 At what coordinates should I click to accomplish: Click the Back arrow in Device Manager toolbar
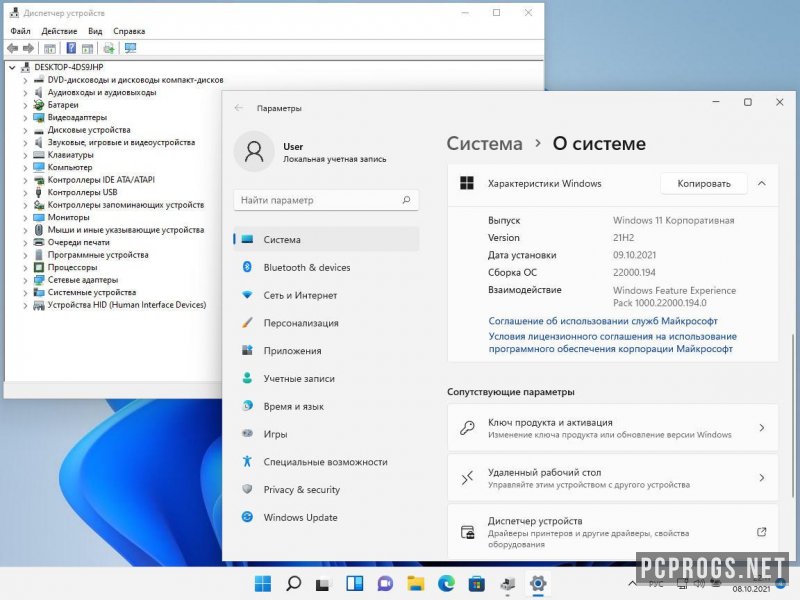tap(13, 48)
